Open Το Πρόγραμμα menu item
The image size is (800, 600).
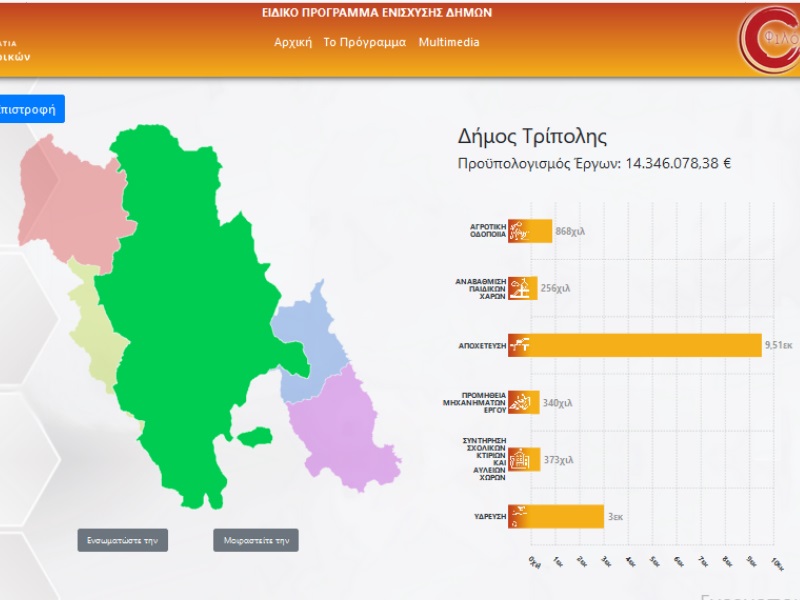click(365, 42)
